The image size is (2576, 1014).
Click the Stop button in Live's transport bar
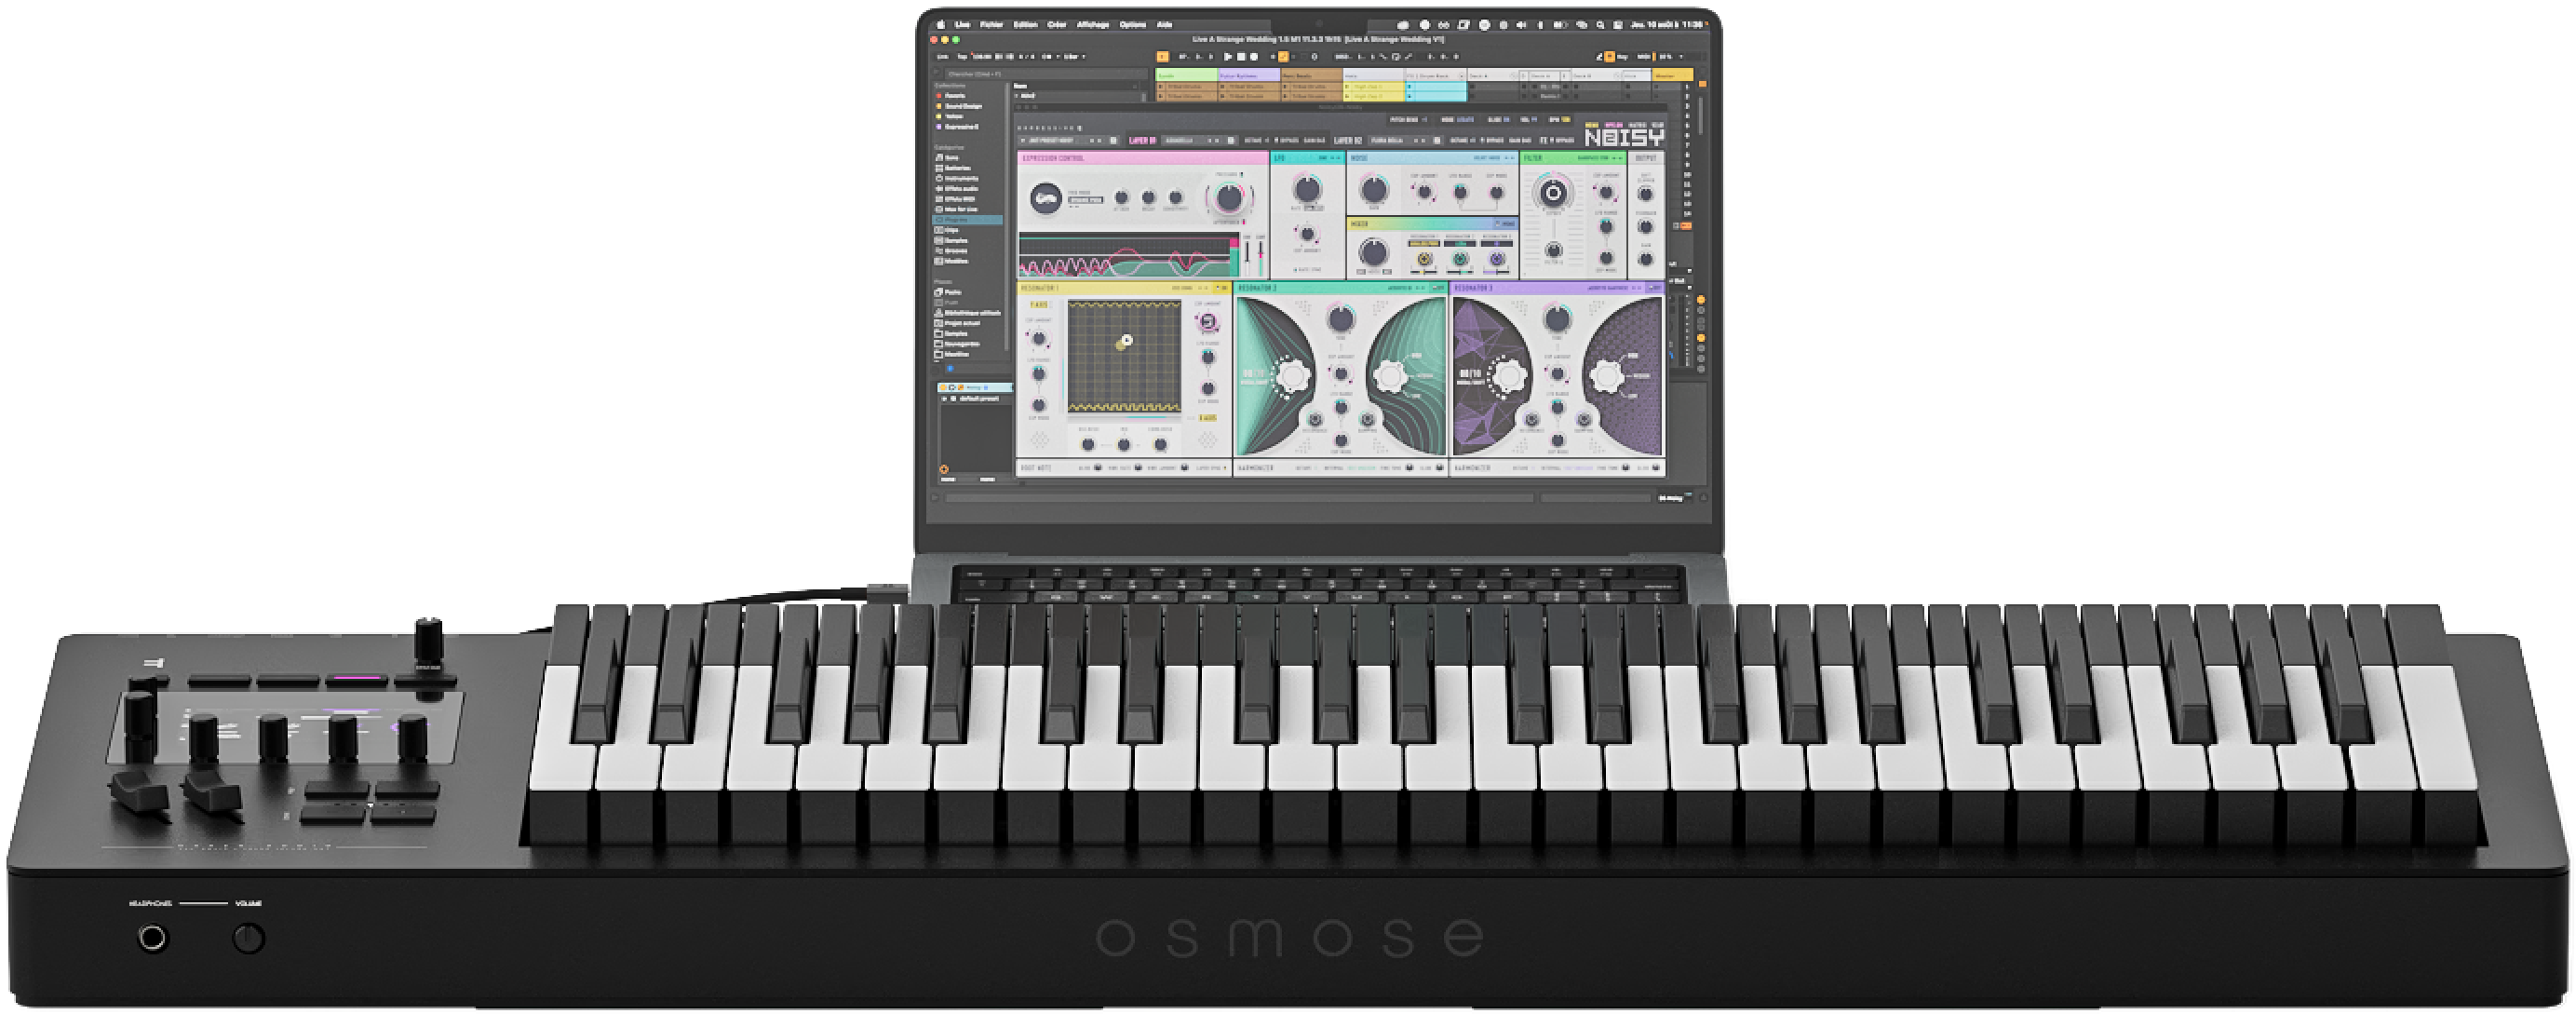click(x=1240, y=57)
